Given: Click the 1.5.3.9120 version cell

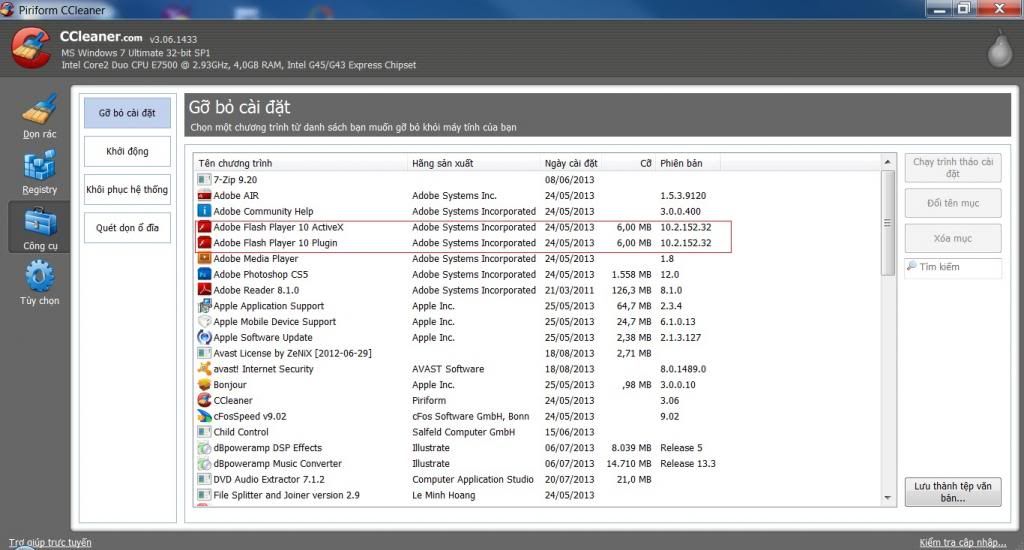Looking at the screenshot, I should (x=683, y=195).
